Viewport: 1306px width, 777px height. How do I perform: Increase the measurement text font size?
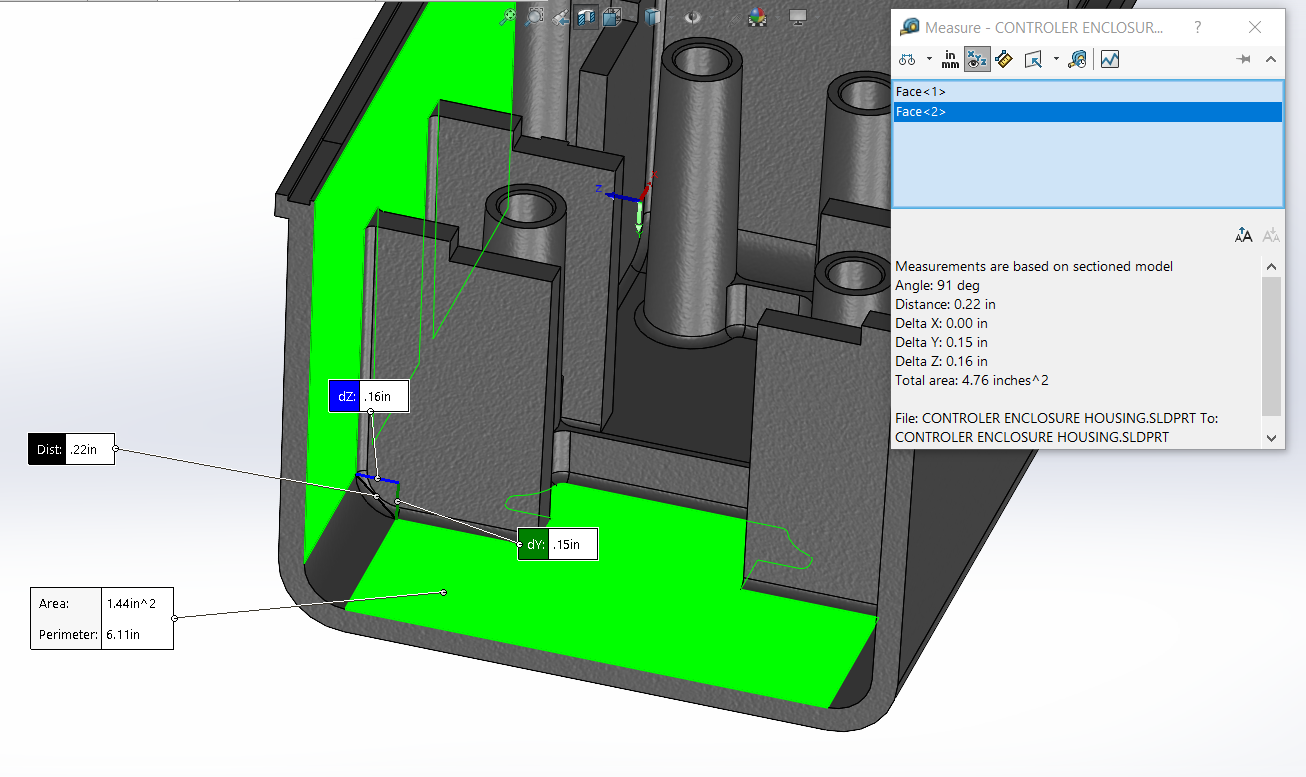[x=1243, y=236]
